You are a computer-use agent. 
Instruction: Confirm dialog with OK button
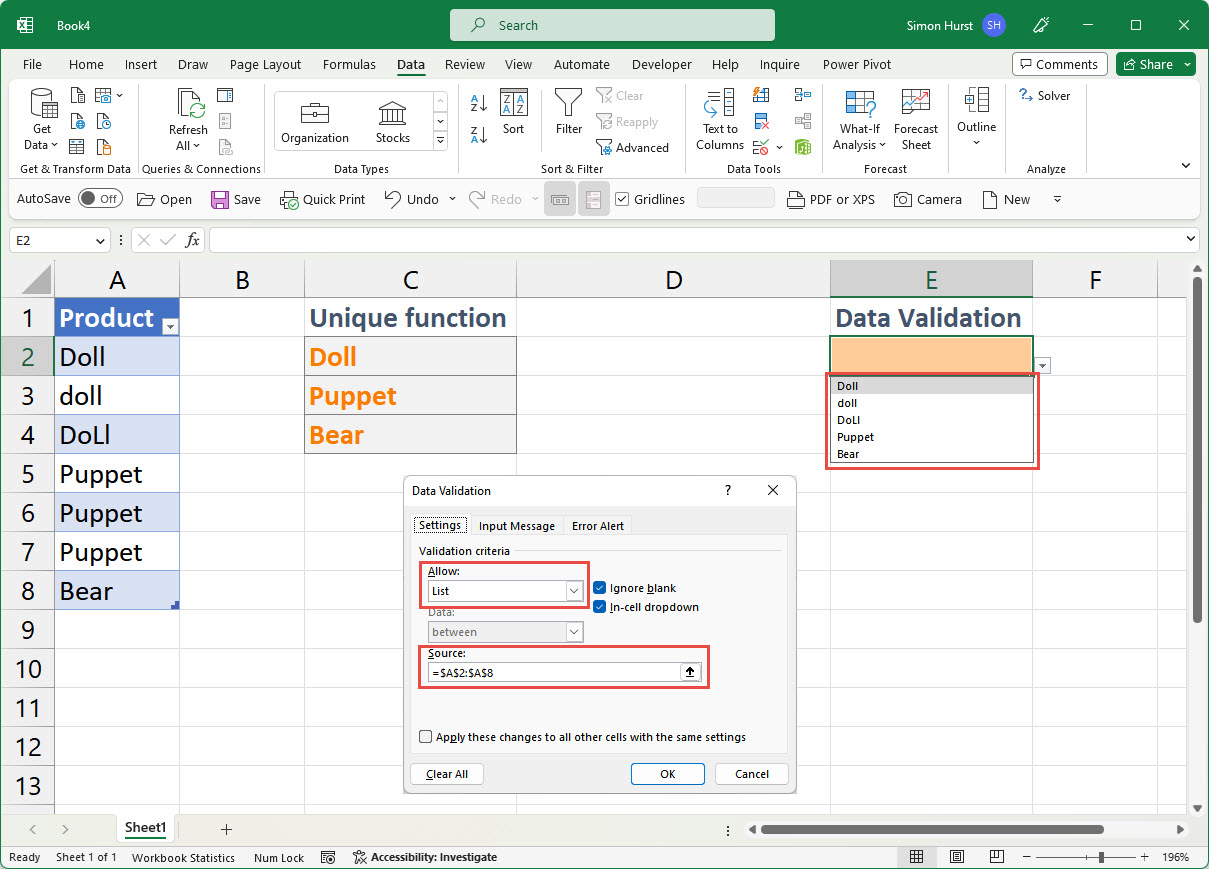click(667, 774)
